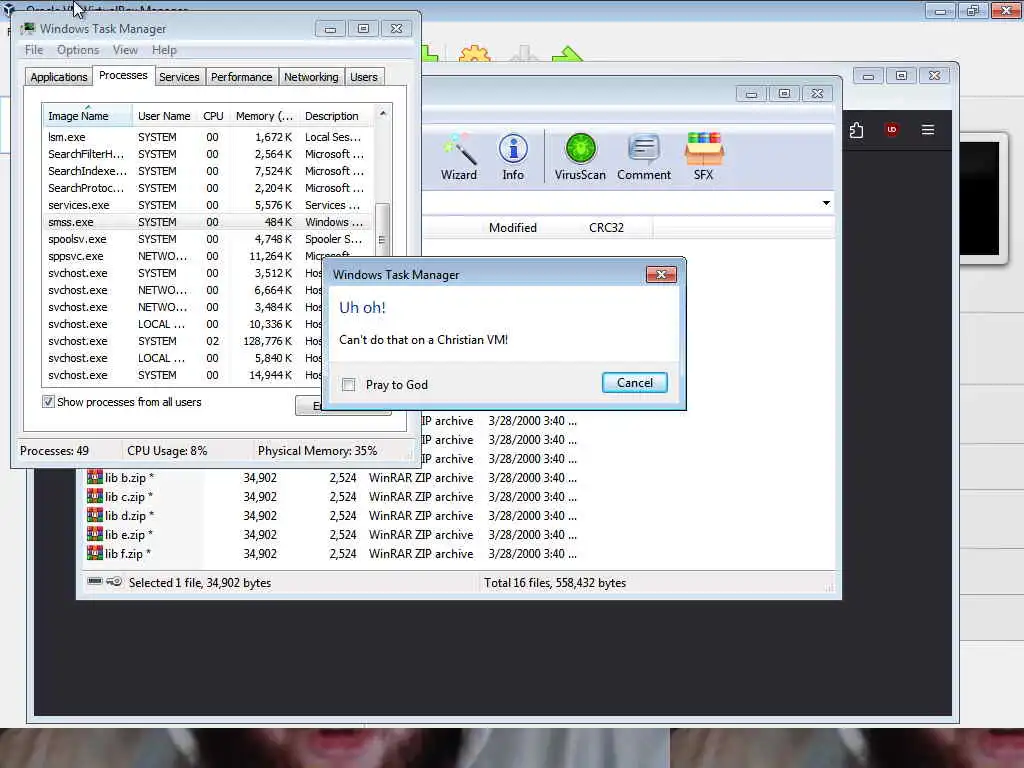Select the lsm.exe process
Screen dimensions: 1024x768
[208, 137]
